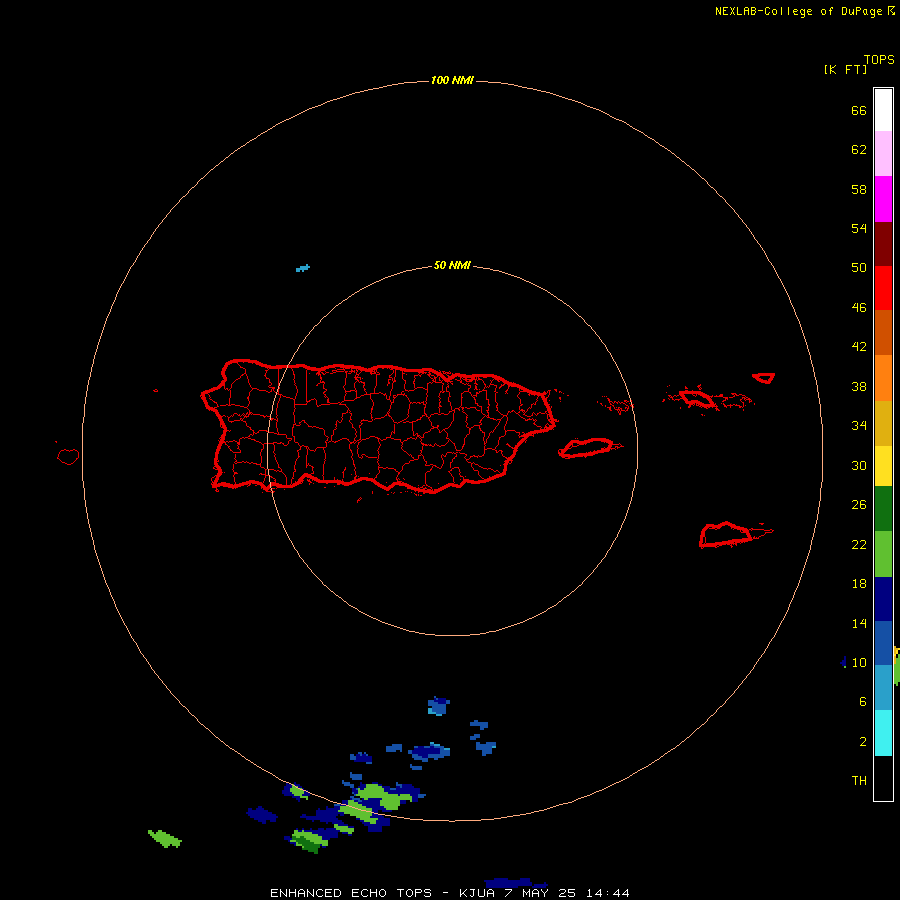This screenshot has width=900, height=900.
Task: Click the '38' legend value
Action: [859, 387]
